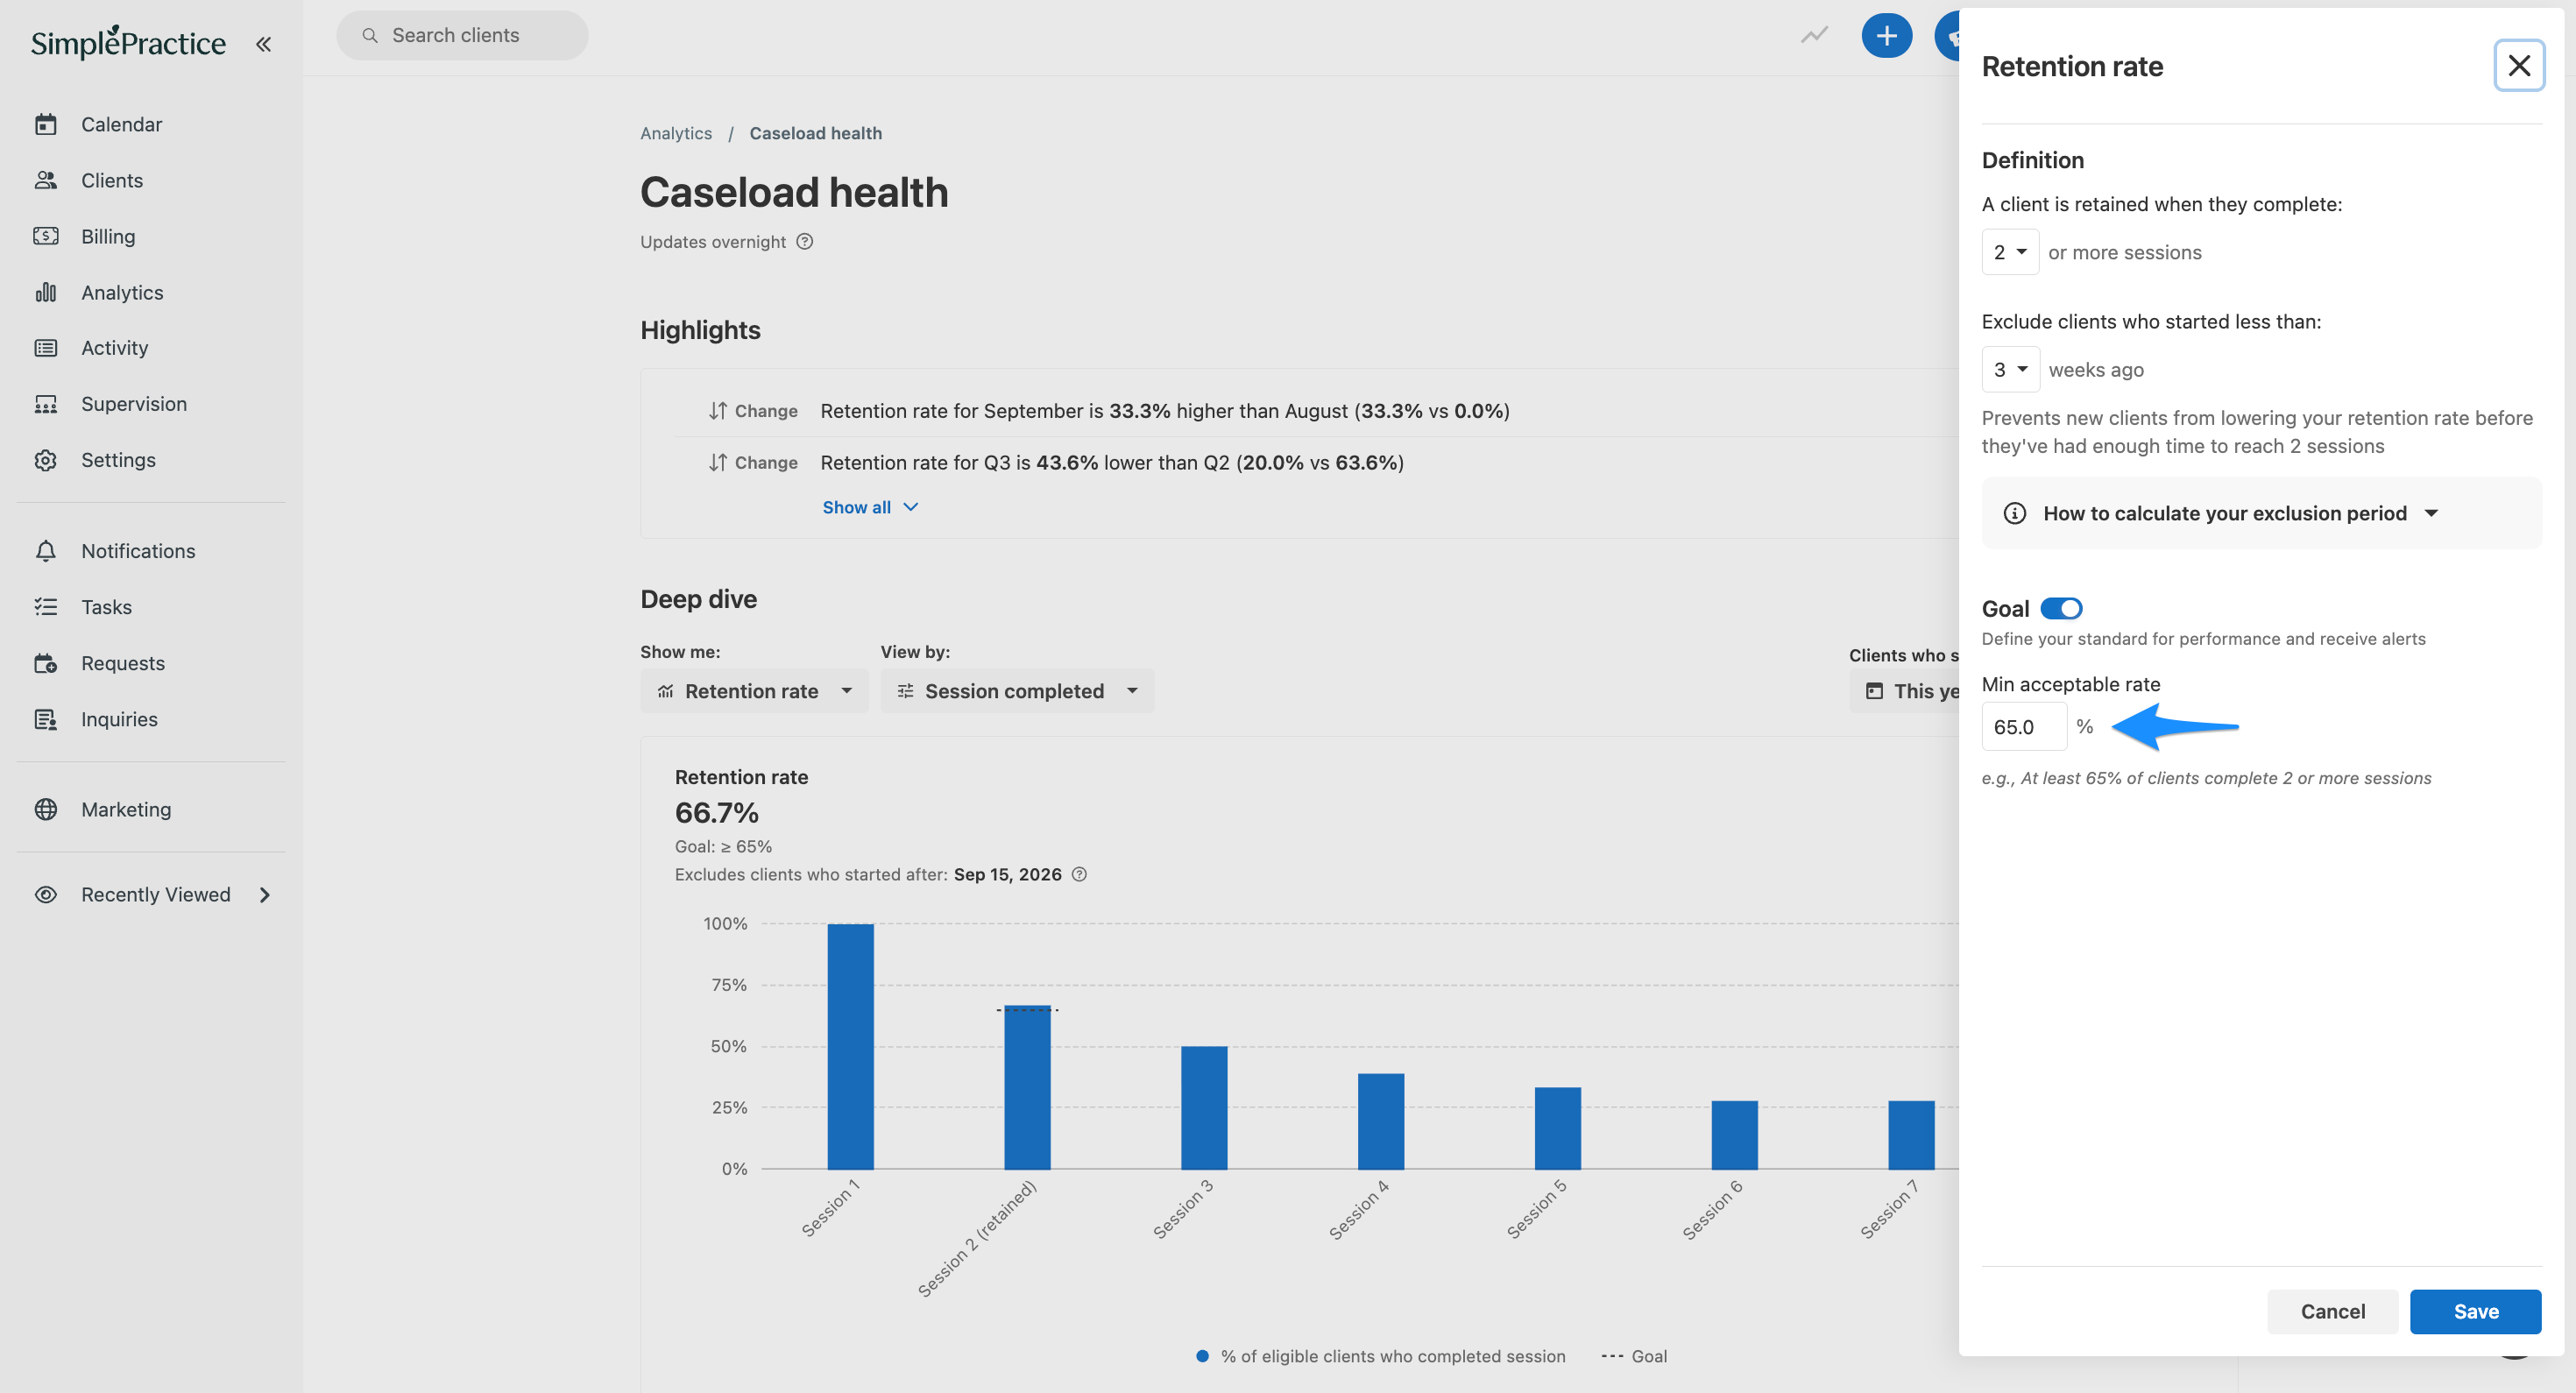The height and width of the screenshot is (1393, 2576).
Task: Expand the Recently Viewed chevron
Action: 265,894
